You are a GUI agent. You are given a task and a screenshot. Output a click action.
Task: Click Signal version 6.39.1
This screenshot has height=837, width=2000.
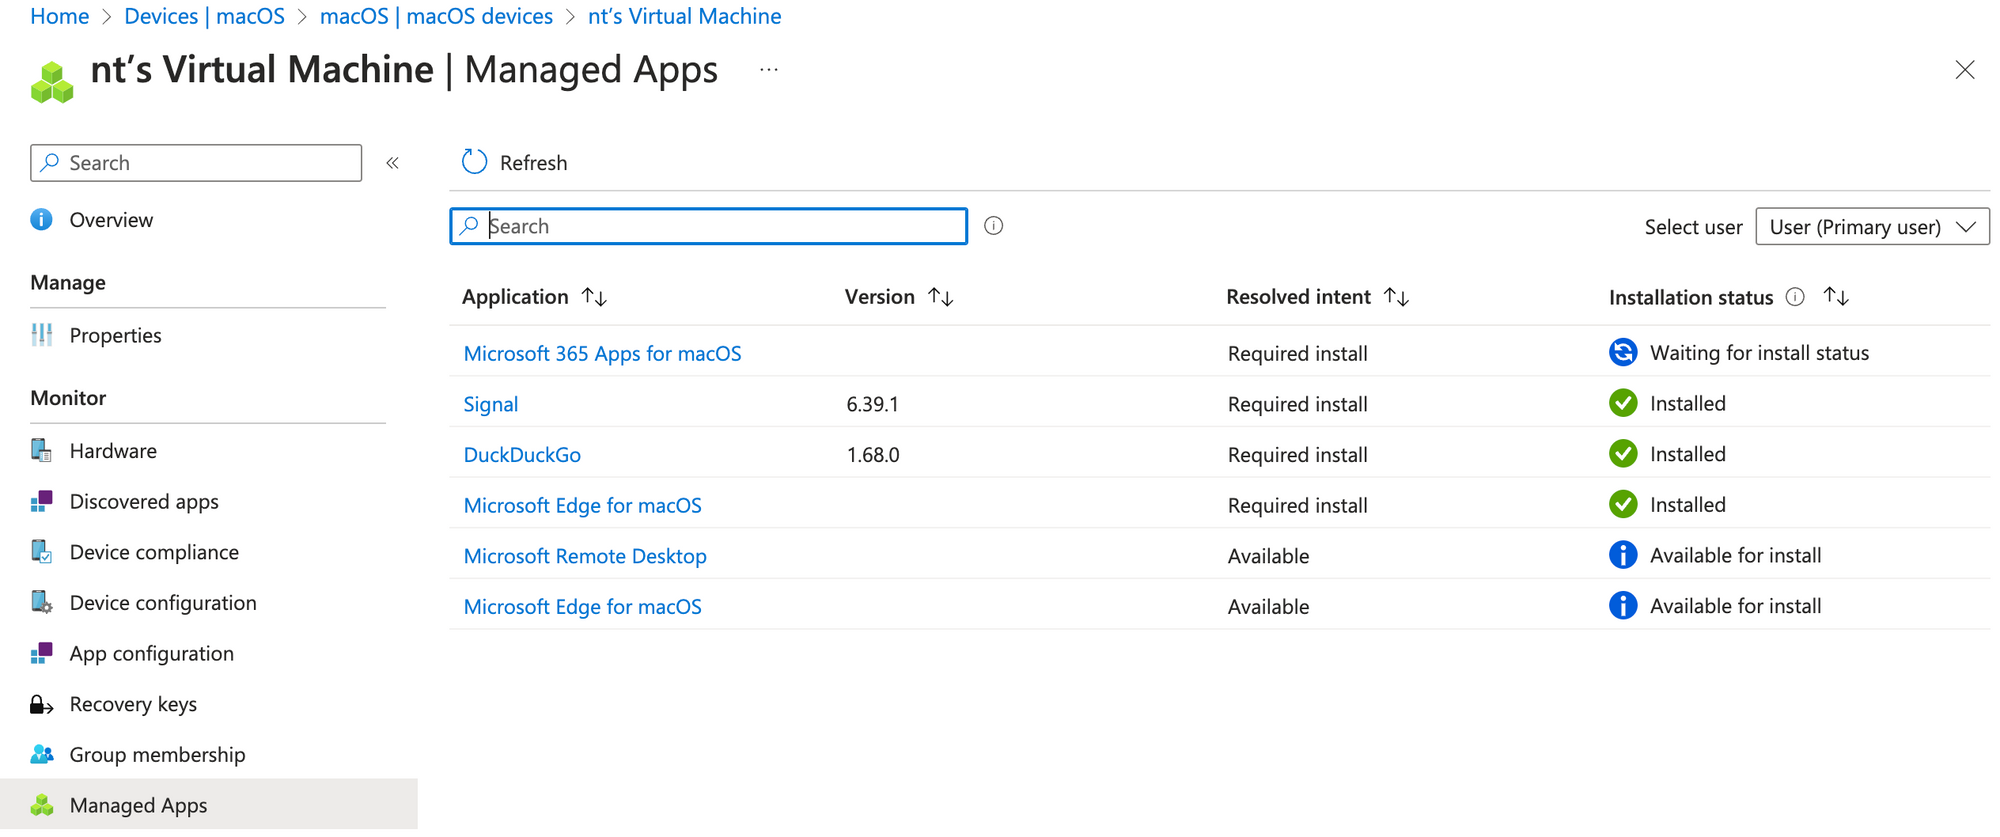(872, 404)
